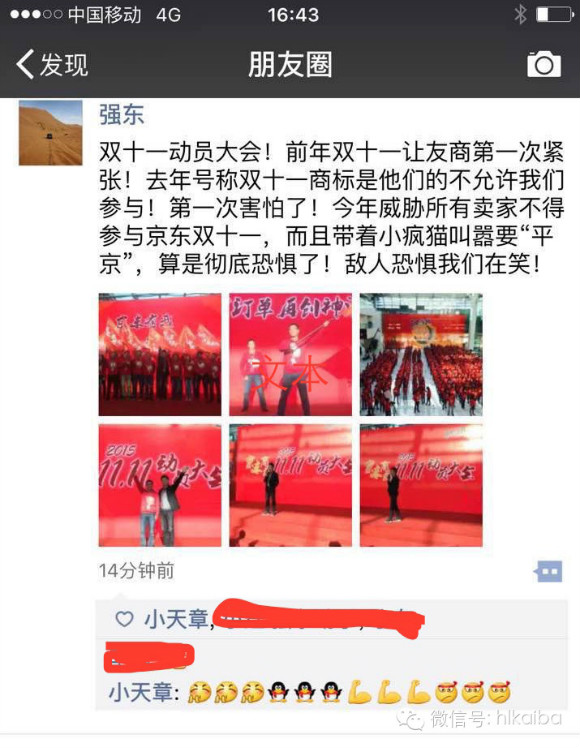
Task: Open the desert profile avatar of 强东
Action: tap(51, 133)
